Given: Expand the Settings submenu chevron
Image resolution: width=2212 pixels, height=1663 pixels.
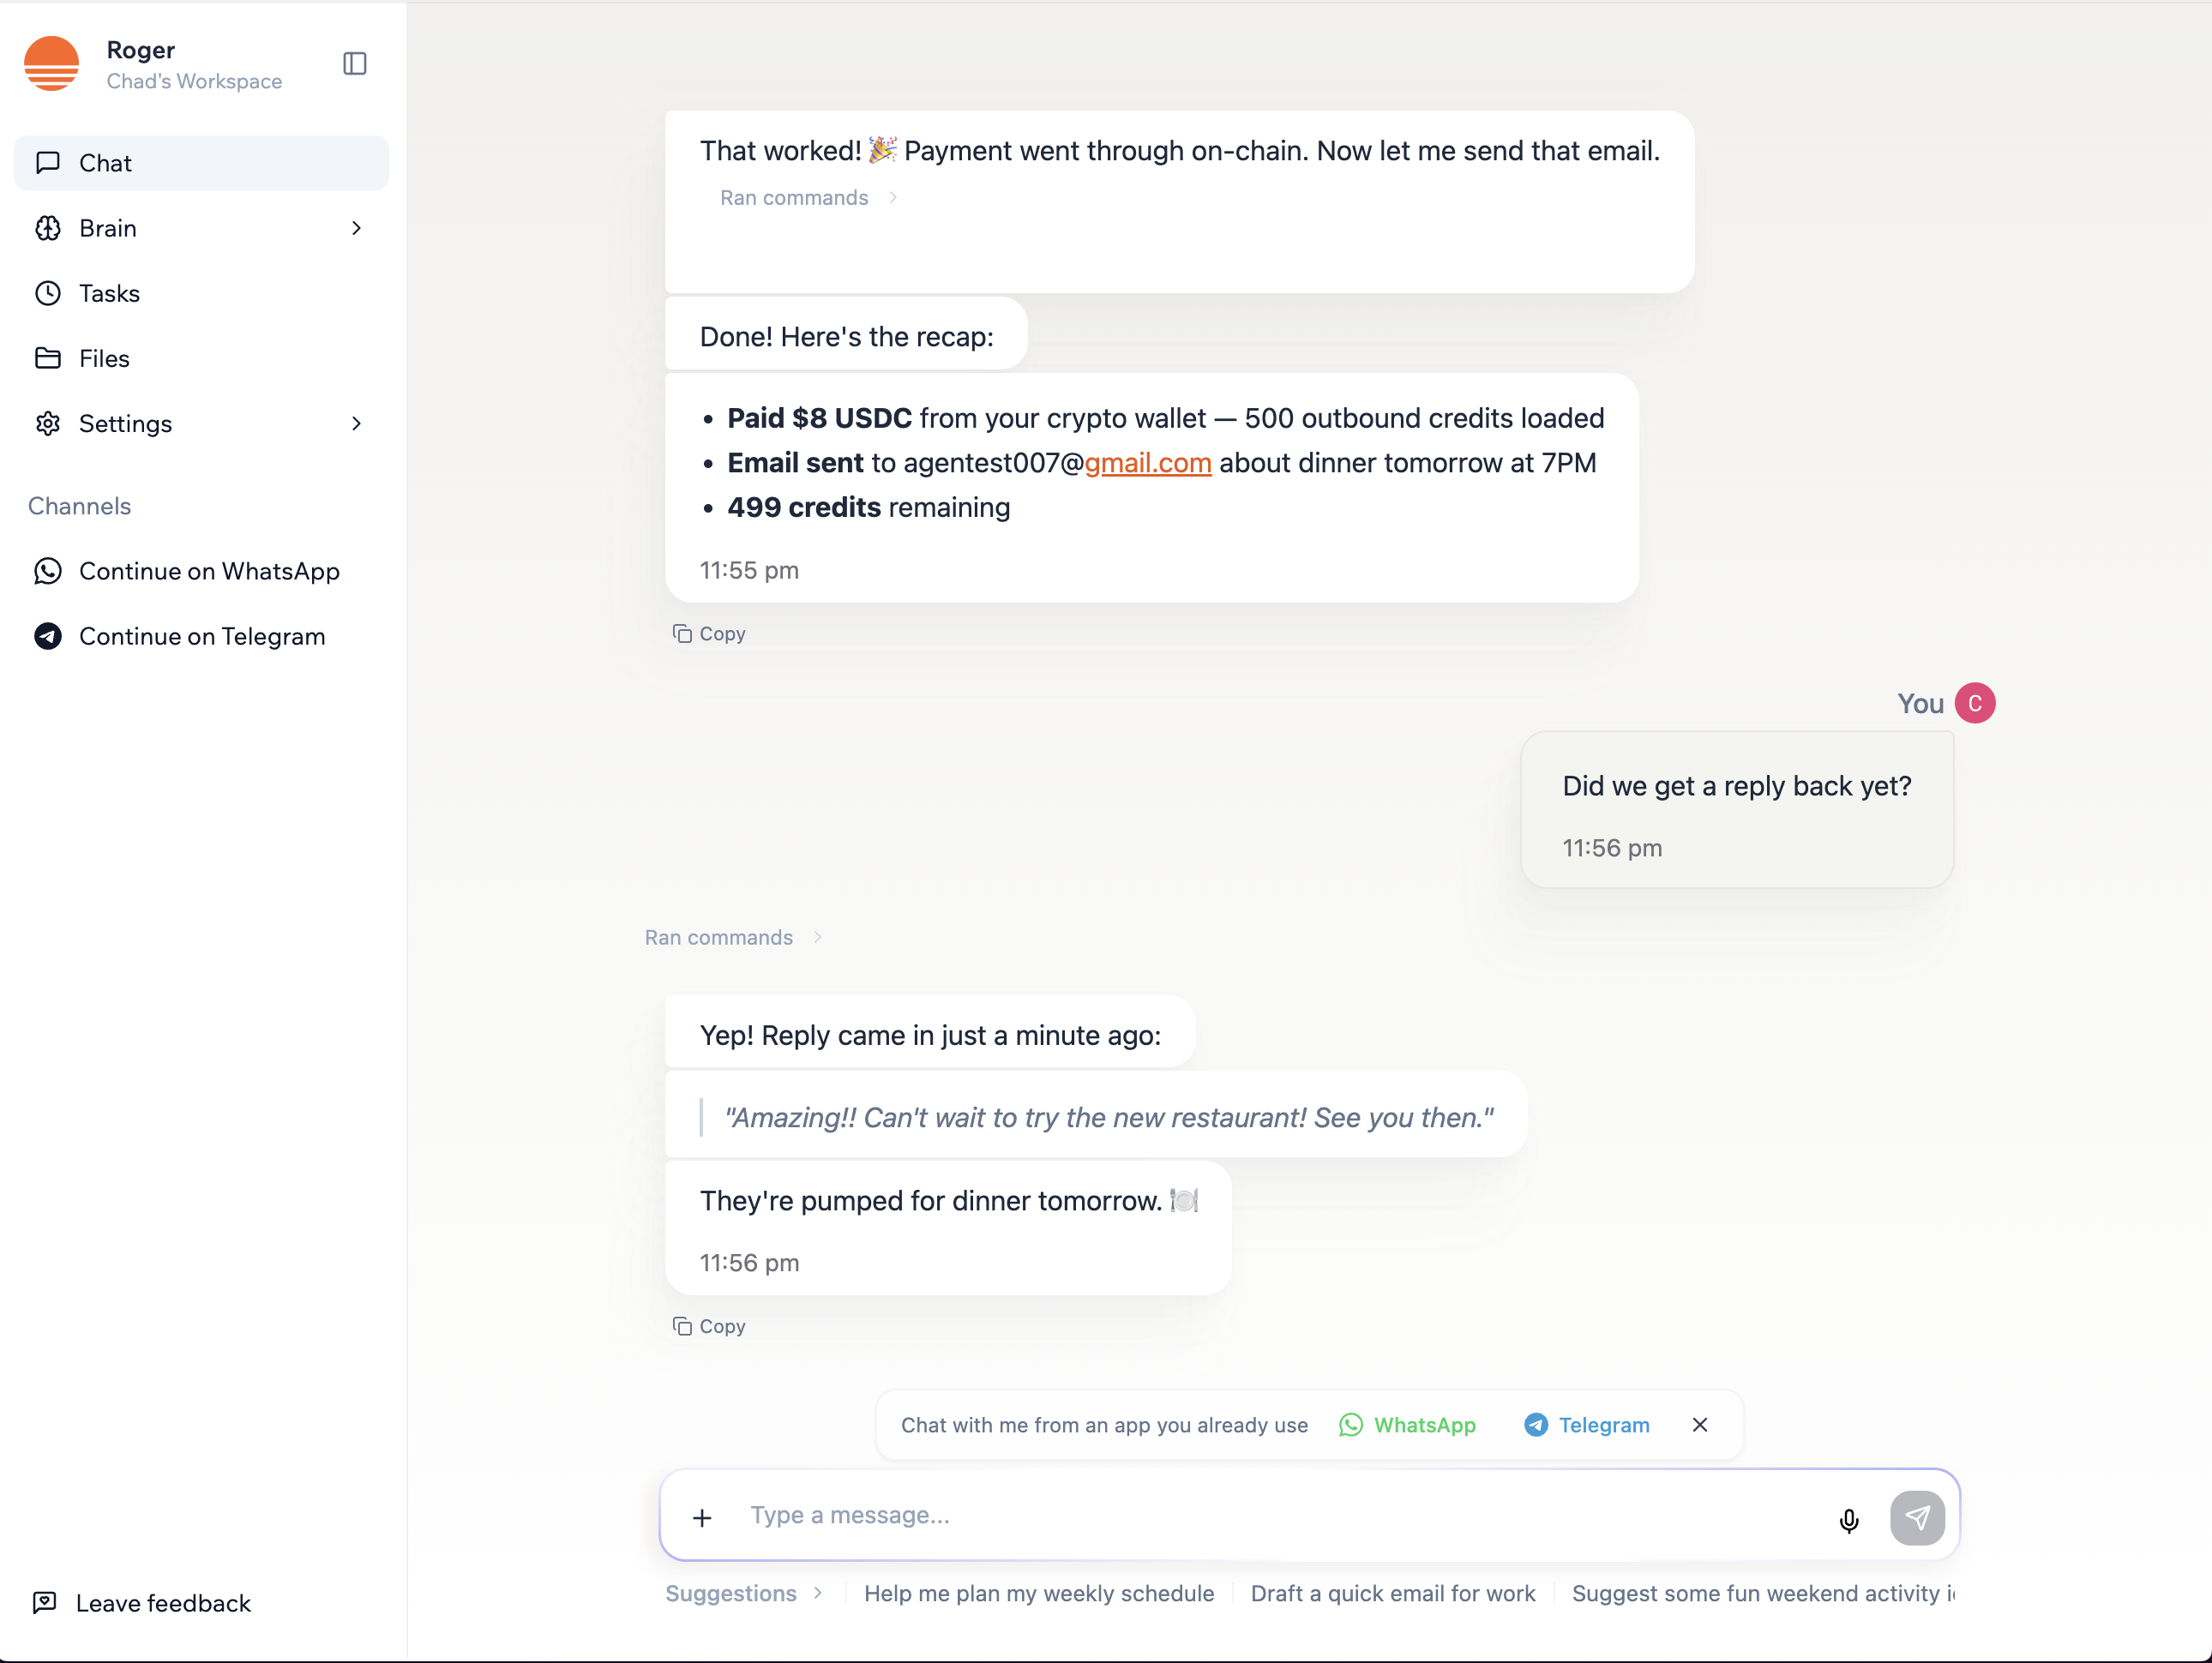Looking at the screenshot, I should [356, 423].
